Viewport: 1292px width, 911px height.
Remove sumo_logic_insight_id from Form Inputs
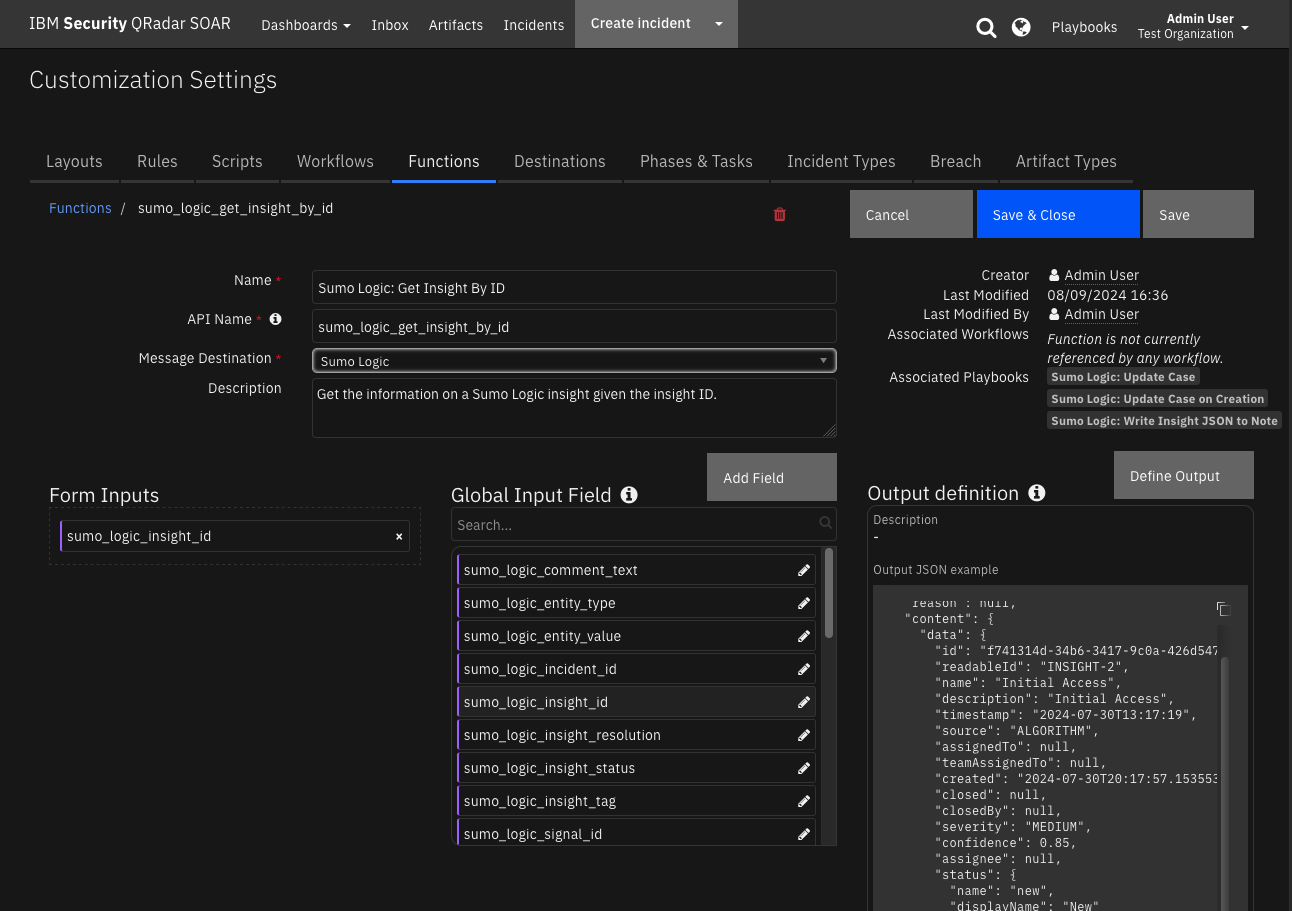coord(399,536)
